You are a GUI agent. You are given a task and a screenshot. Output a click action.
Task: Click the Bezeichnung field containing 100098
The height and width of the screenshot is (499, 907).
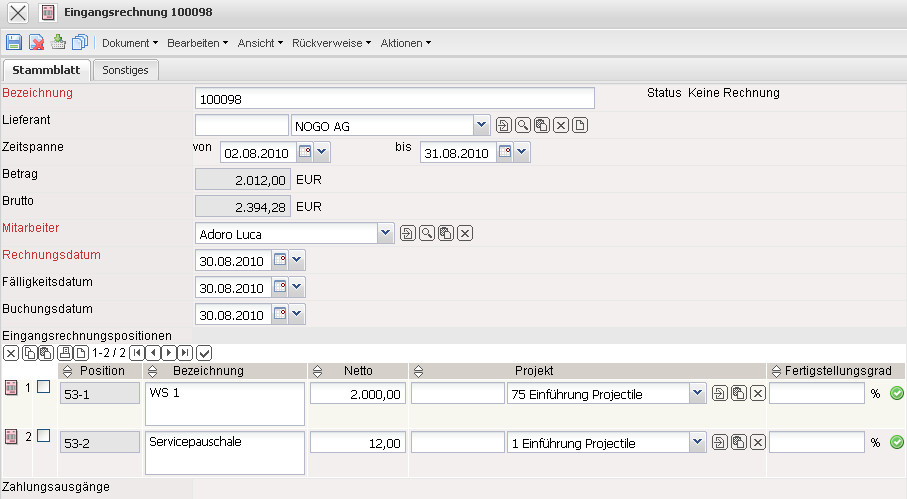click(x=394, y=98)
